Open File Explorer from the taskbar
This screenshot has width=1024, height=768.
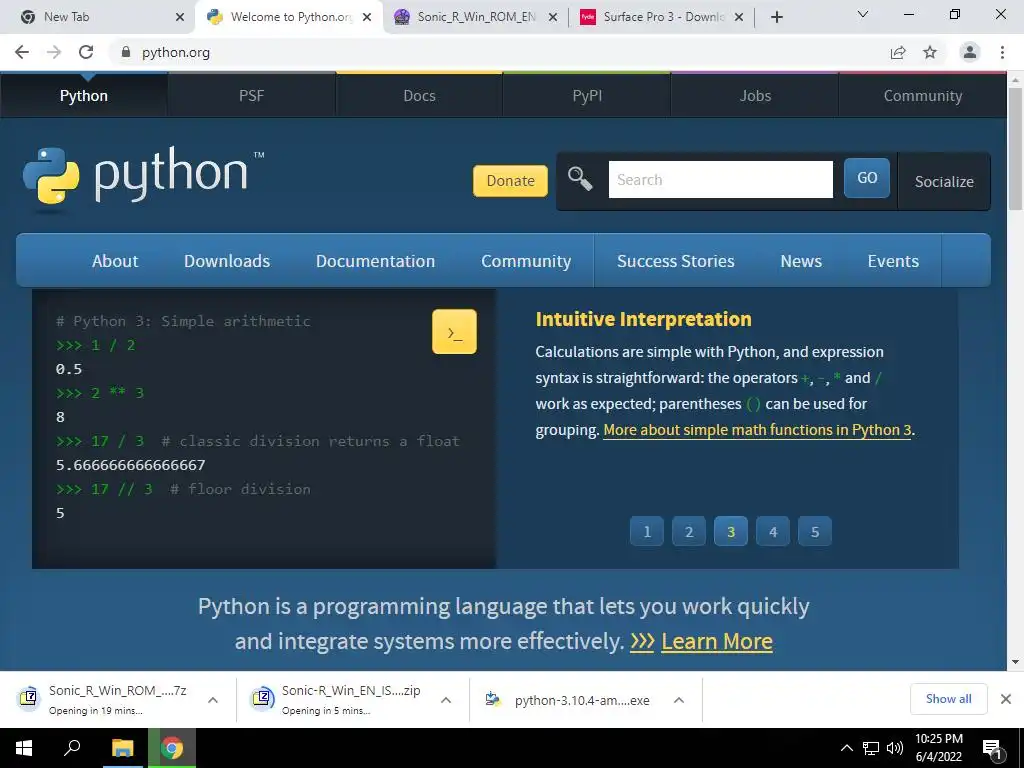[x=122, y=748]
